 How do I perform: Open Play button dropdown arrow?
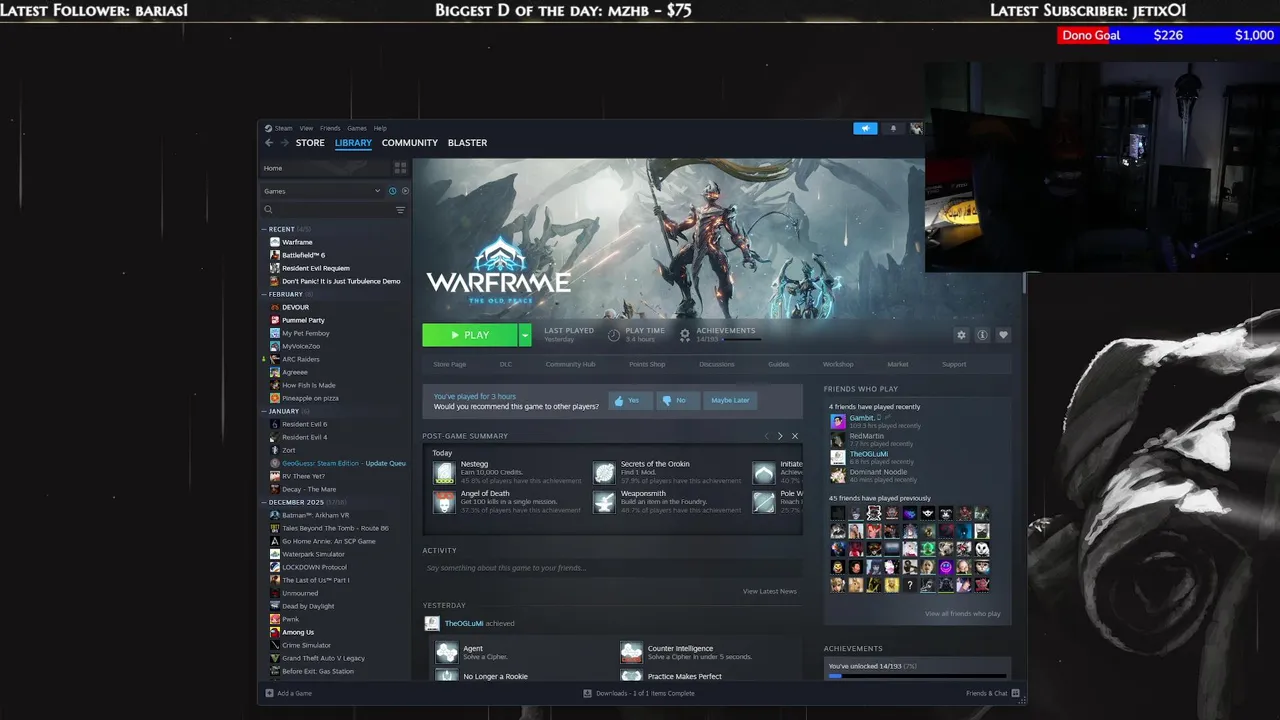524,335
